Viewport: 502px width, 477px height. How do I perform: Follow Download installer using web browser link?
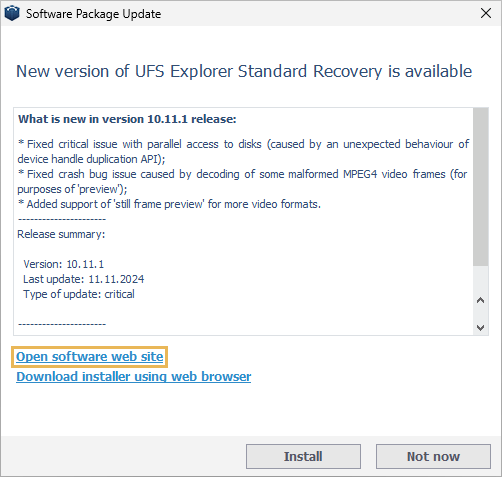pos(134,377)
